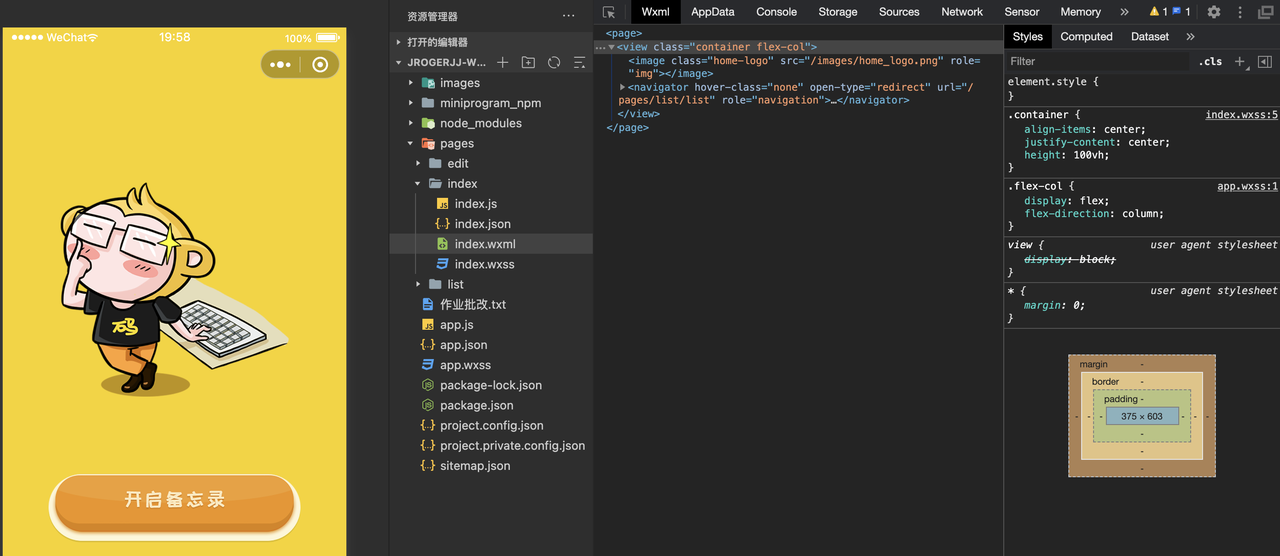Viewport: 1280px width, 556px height.
Task: Click the app.json braces icon
Action: click(x=428, y=345)
